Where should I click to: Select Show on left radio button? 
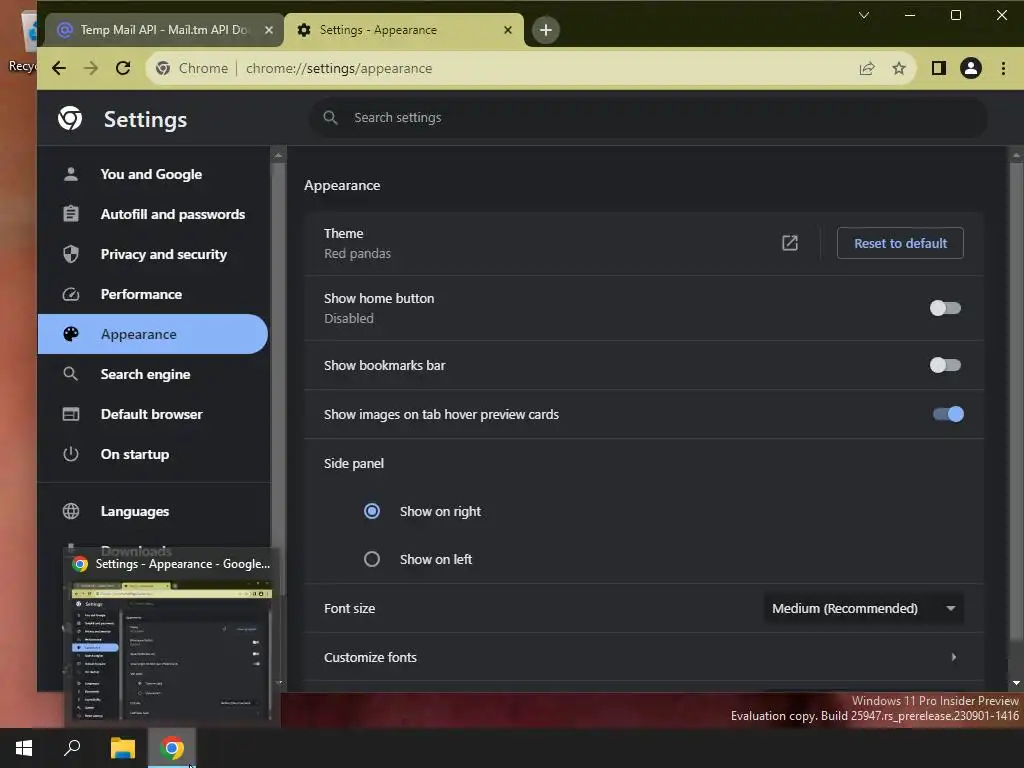click(372, 559)
